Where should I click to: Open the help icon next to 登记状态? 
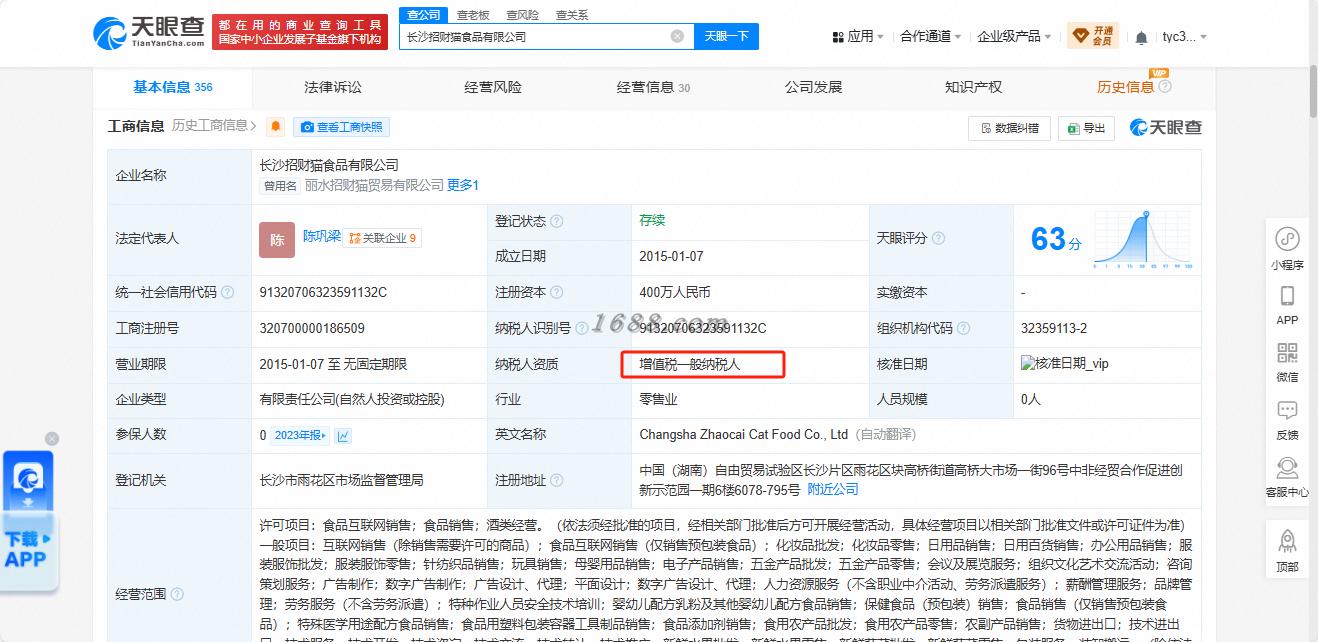556,221
